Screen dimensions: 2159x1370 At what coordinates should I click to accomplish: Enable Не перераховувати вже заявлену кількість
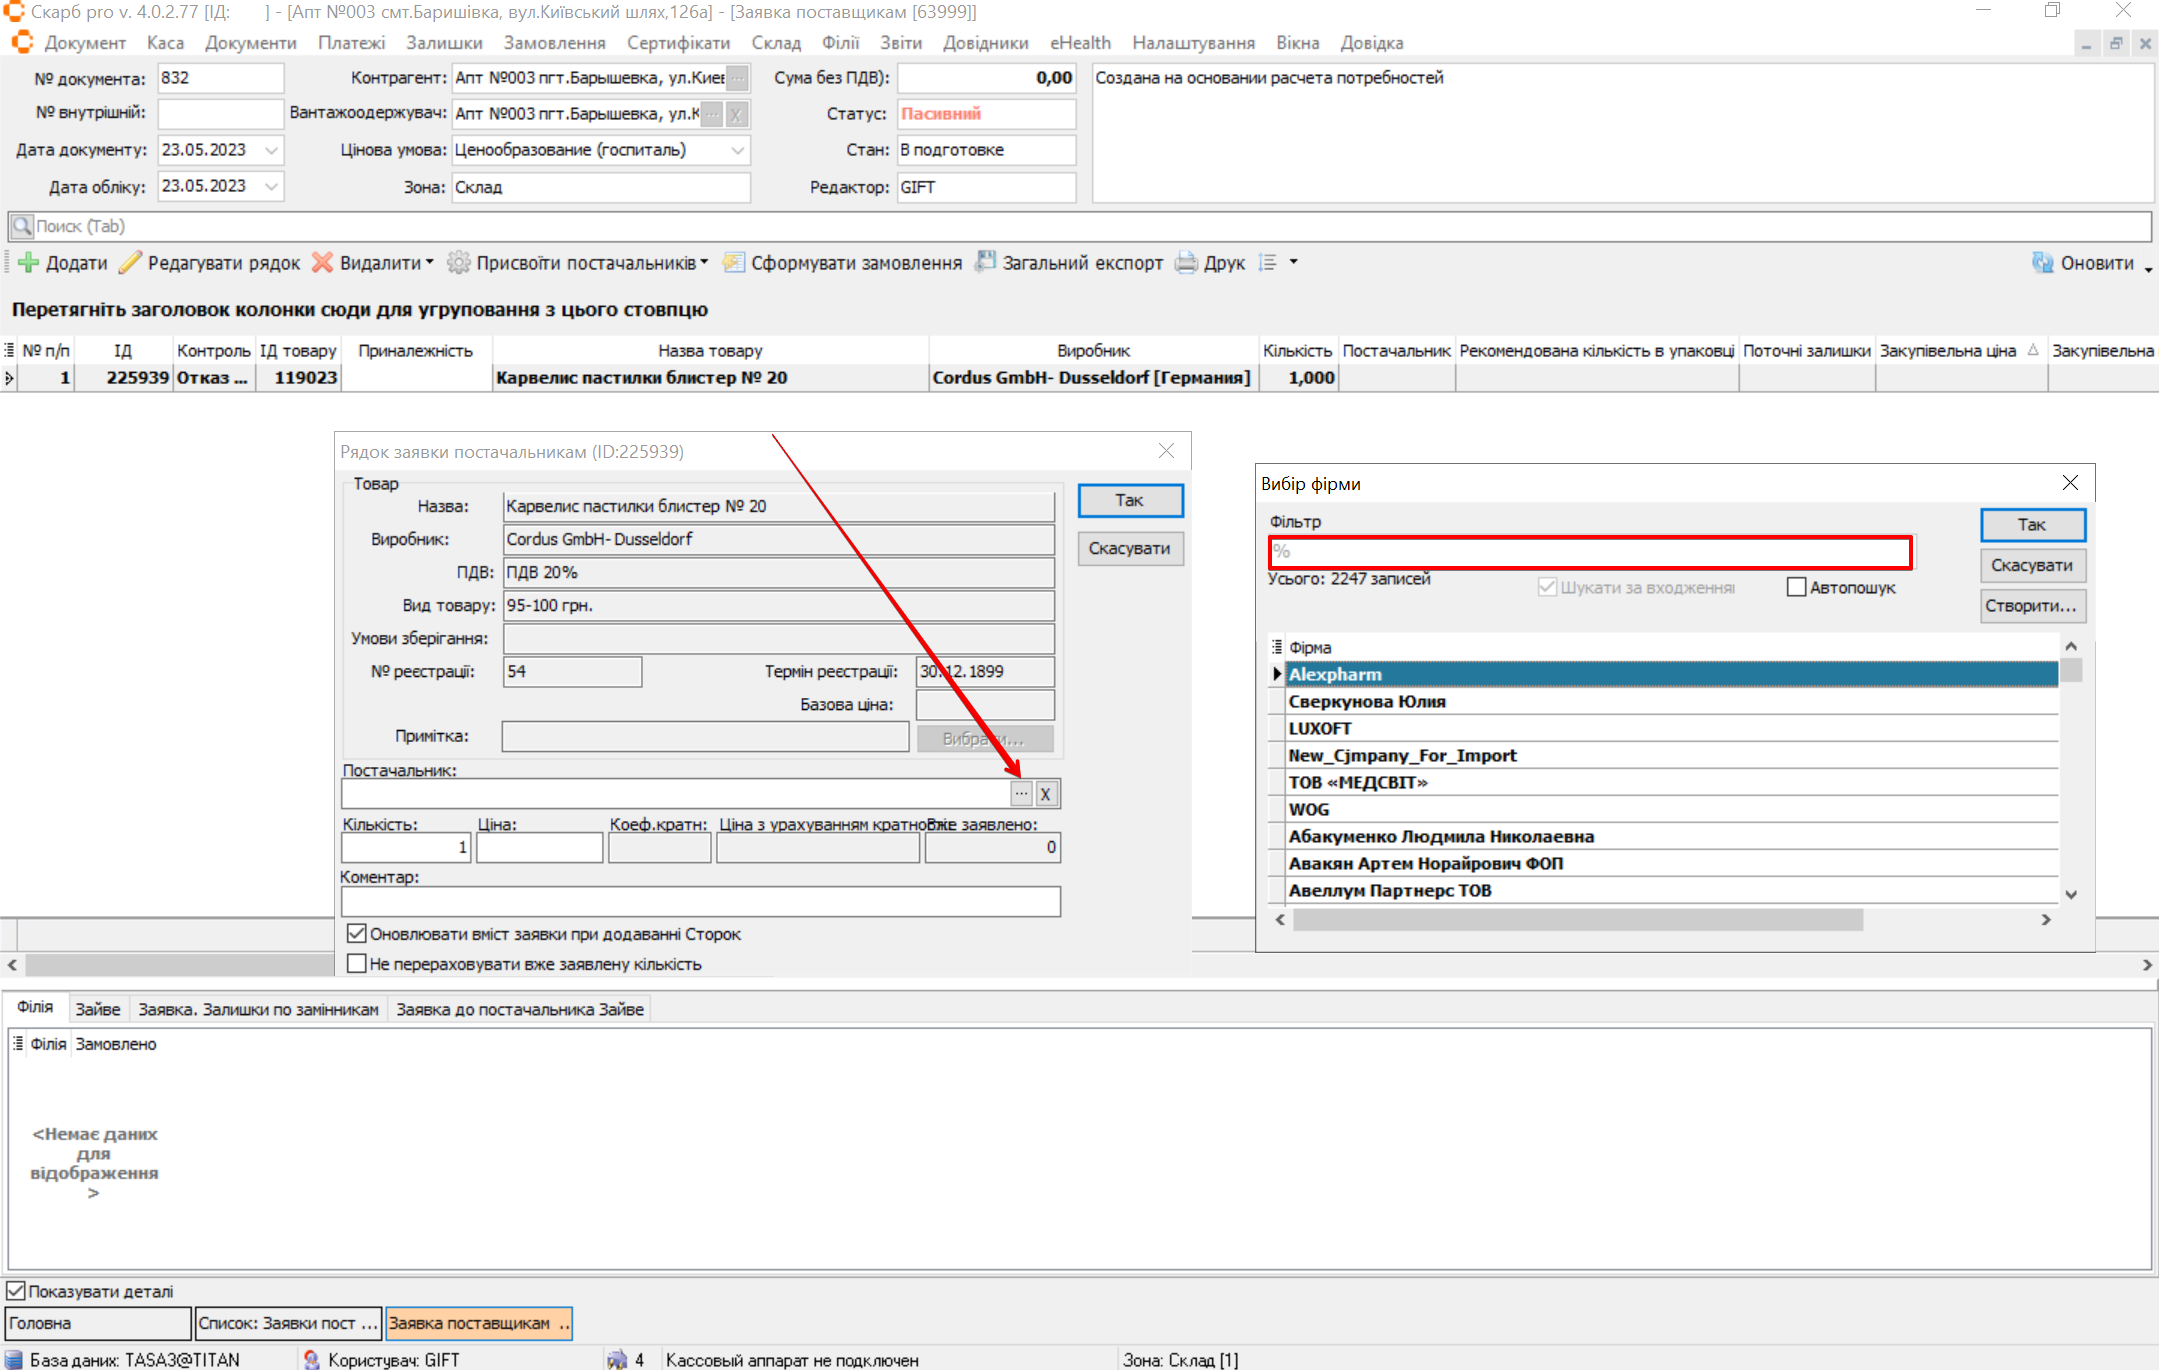pos(356,964)
